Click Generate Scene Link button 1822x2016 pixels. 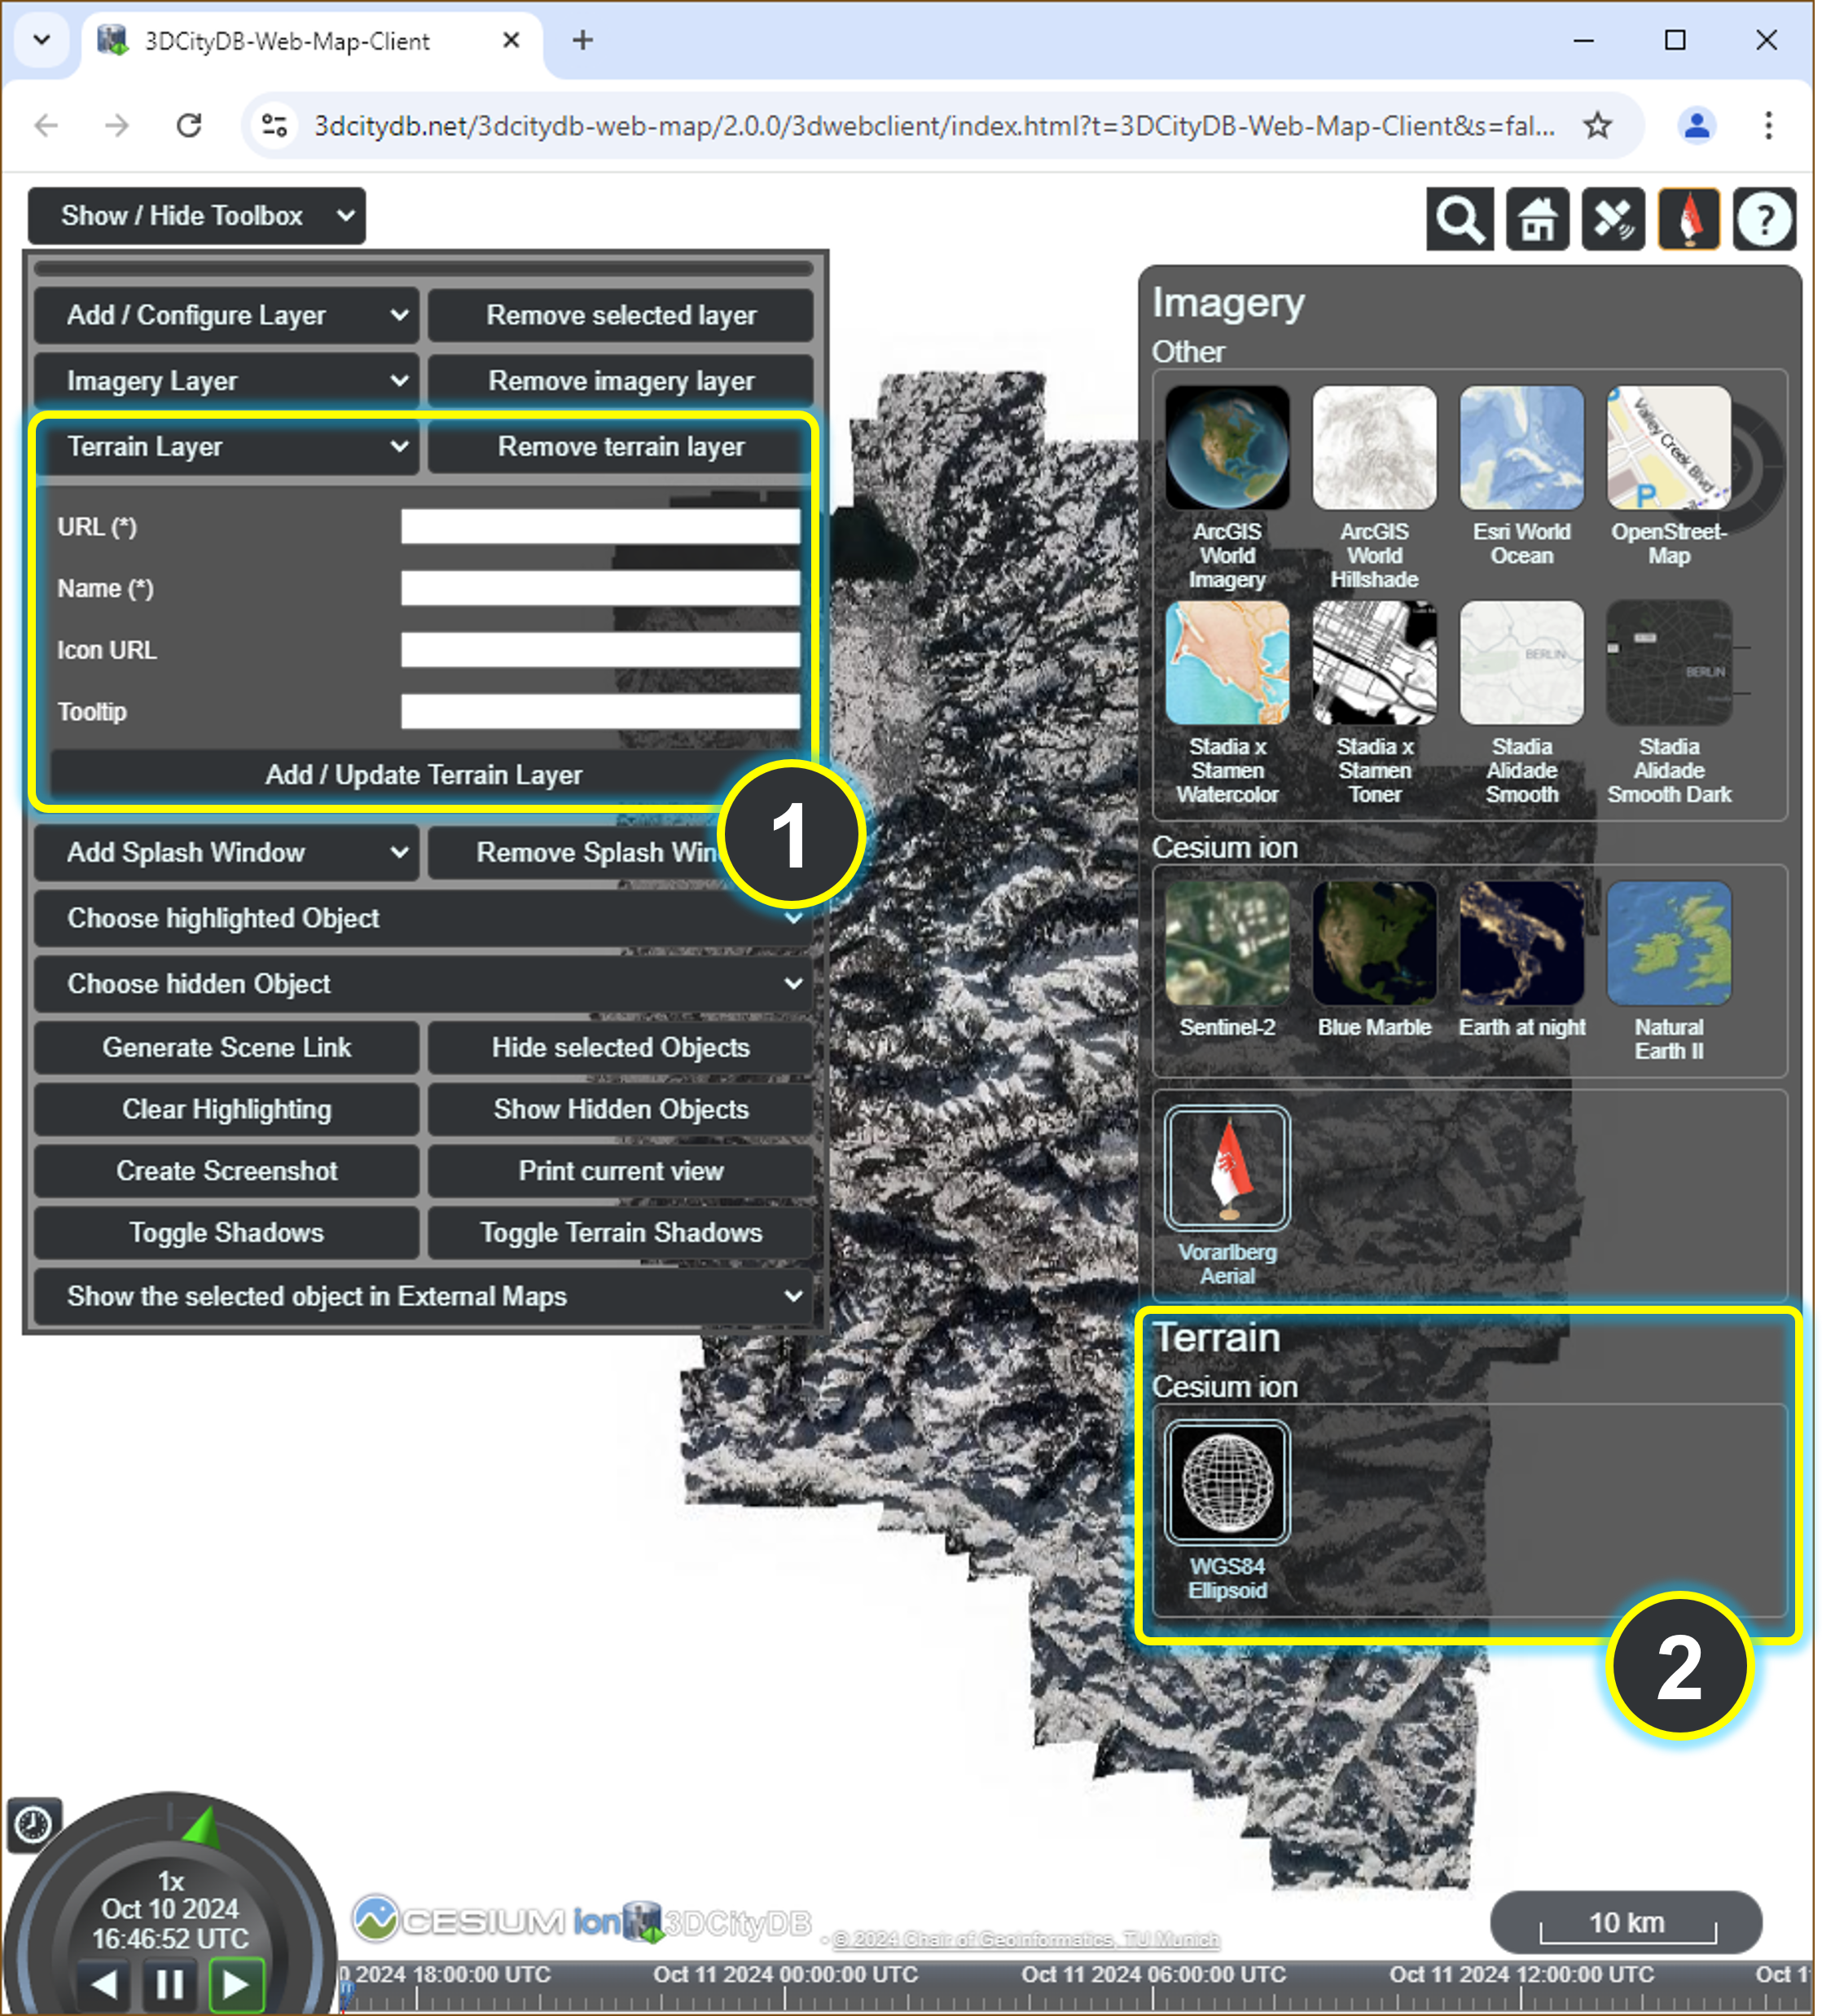click(226, 1047)
